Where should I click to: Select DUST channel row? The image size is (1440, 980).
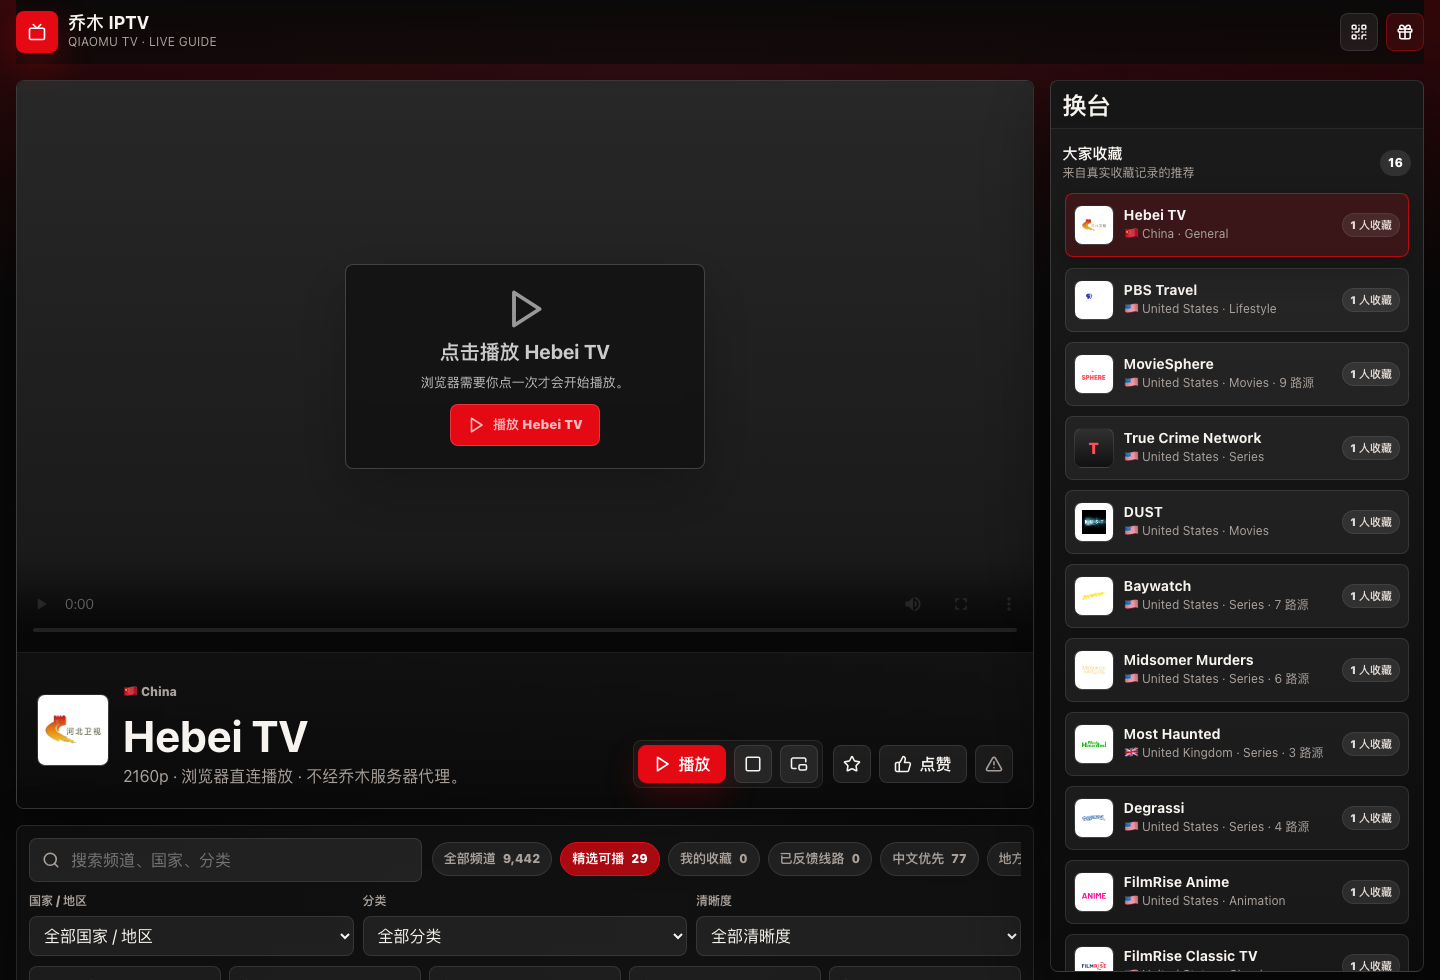click(1237, 522)
